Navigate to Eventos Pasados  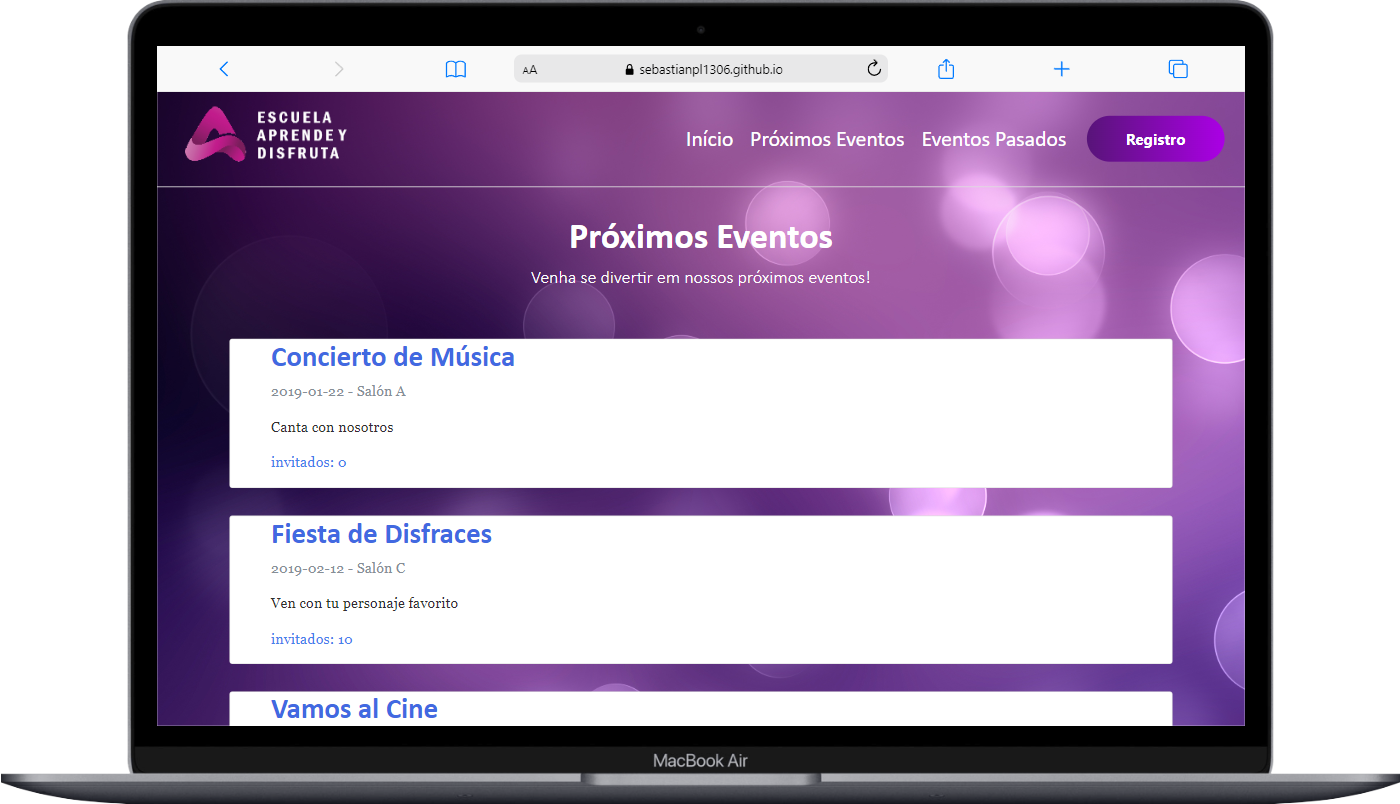[x=993, y=140]
